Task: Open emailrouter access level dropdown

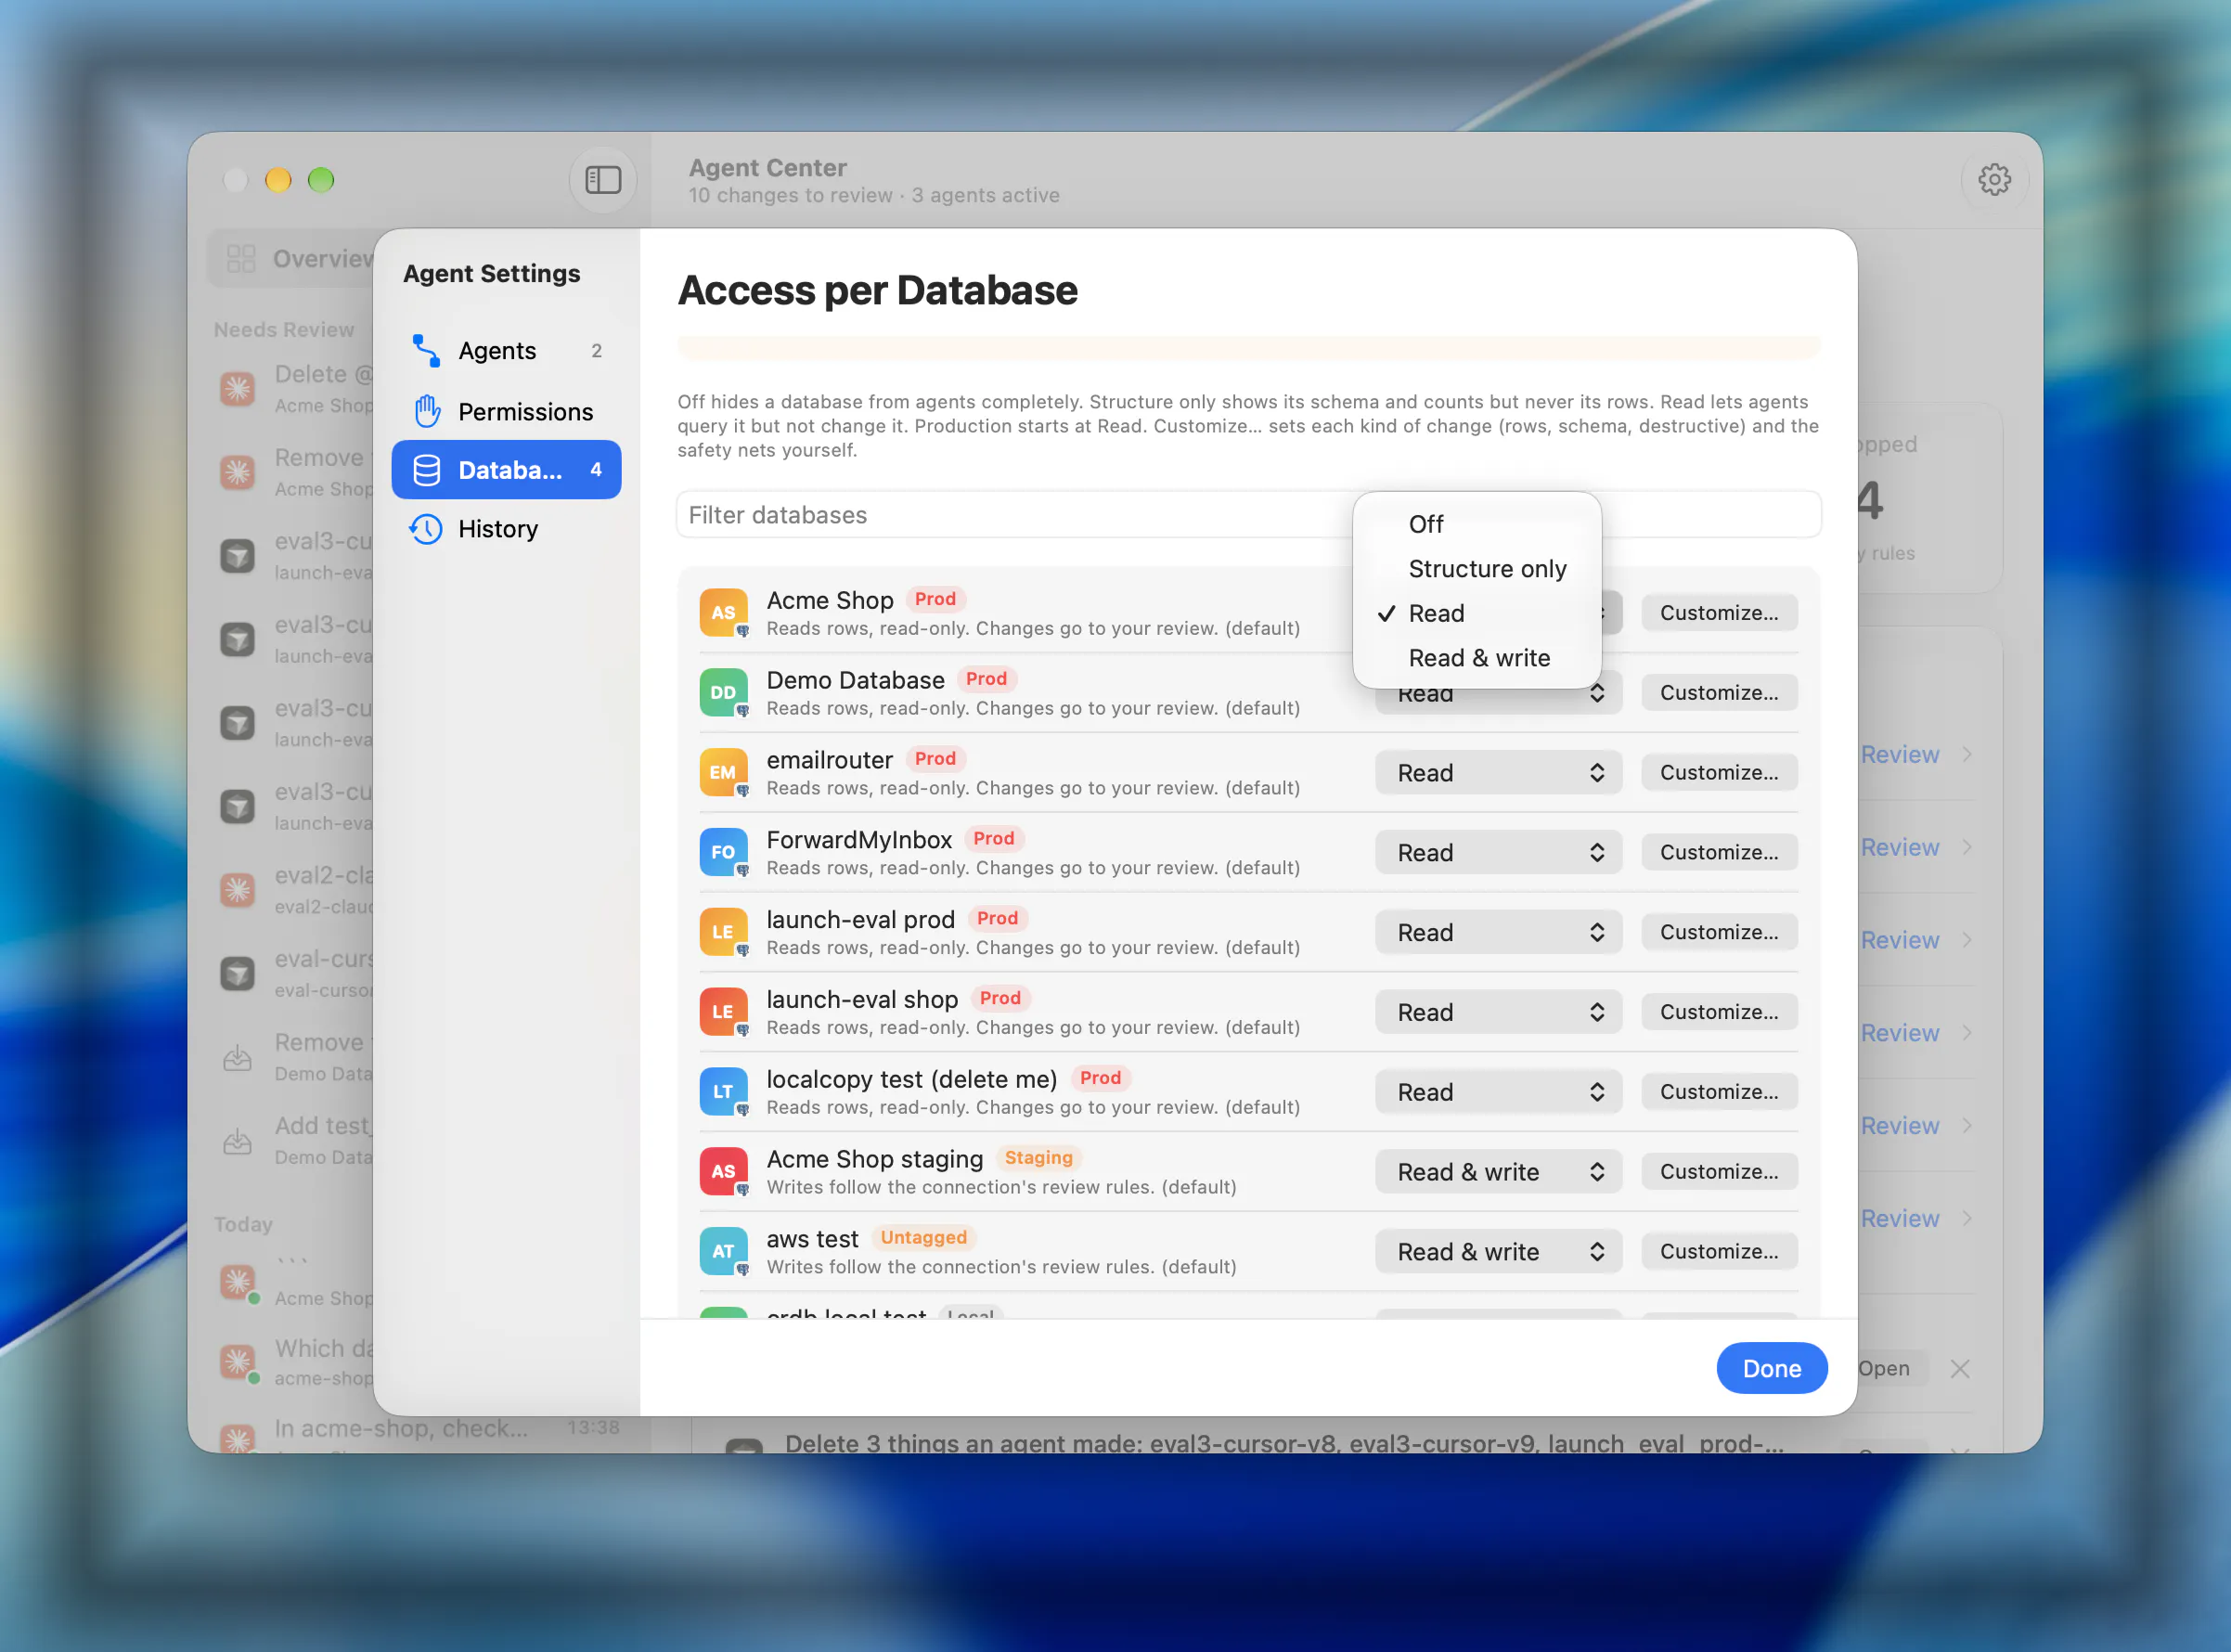Action: click(1498, 773)
